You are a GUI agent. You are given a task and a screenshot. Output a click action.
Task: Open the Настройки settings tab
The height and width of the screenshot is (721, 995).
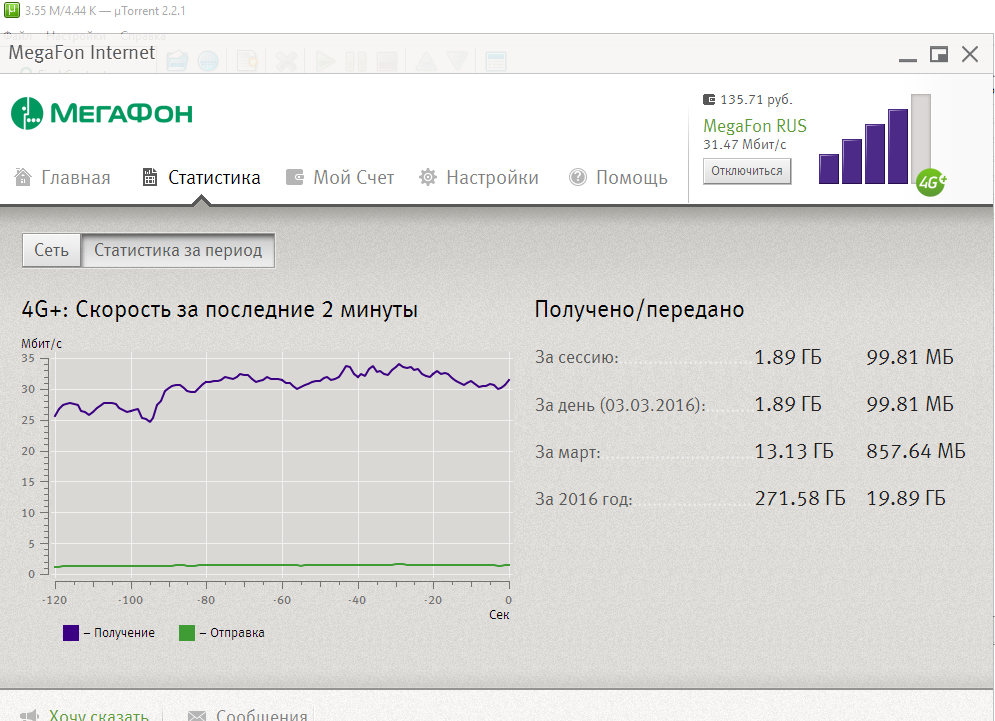(x=478, y=178)
